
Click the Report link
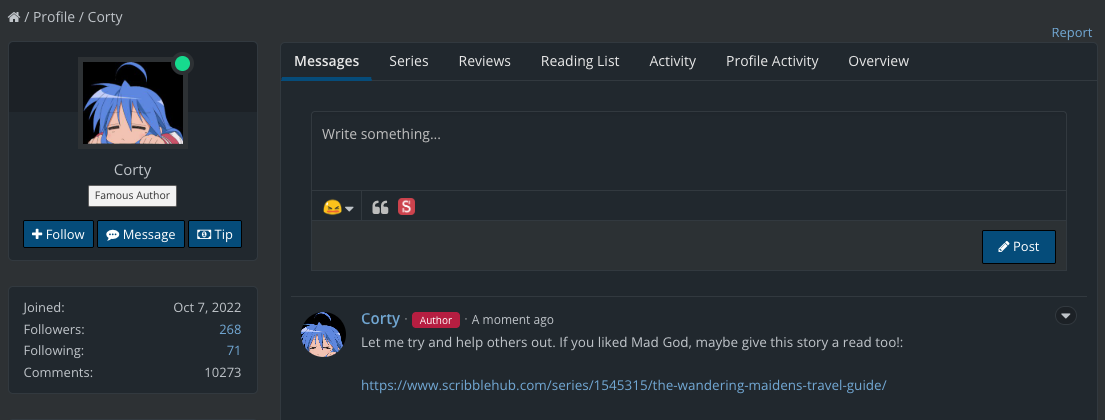tap(1071, 33)
